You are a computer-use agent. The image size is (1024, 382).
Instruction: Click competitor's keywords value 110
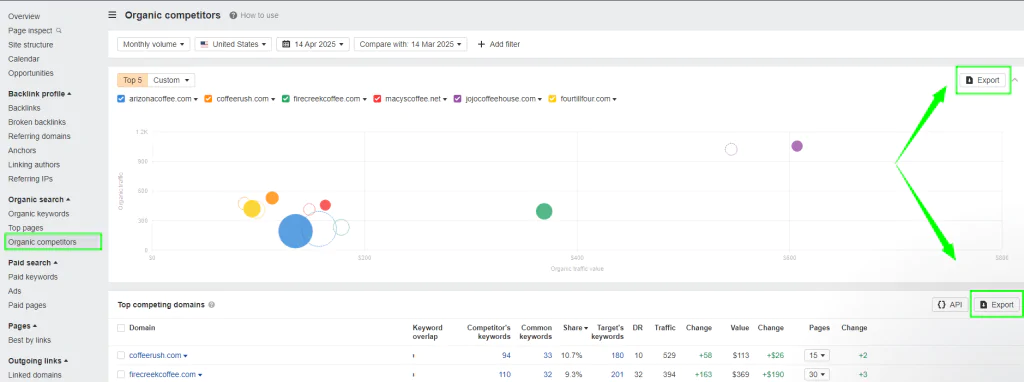pyautogui.click(x=504, y=374)
